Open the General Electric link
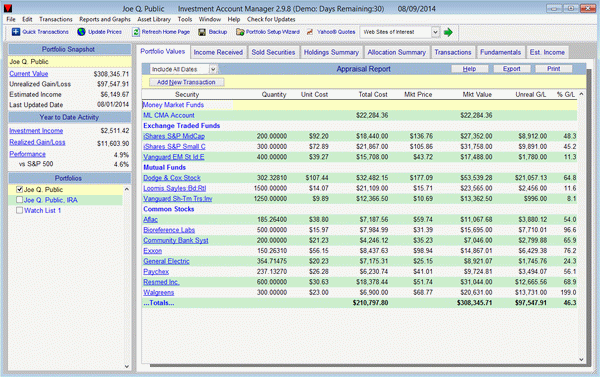This screenshot has height=377, width=600. tap(166, 261)
